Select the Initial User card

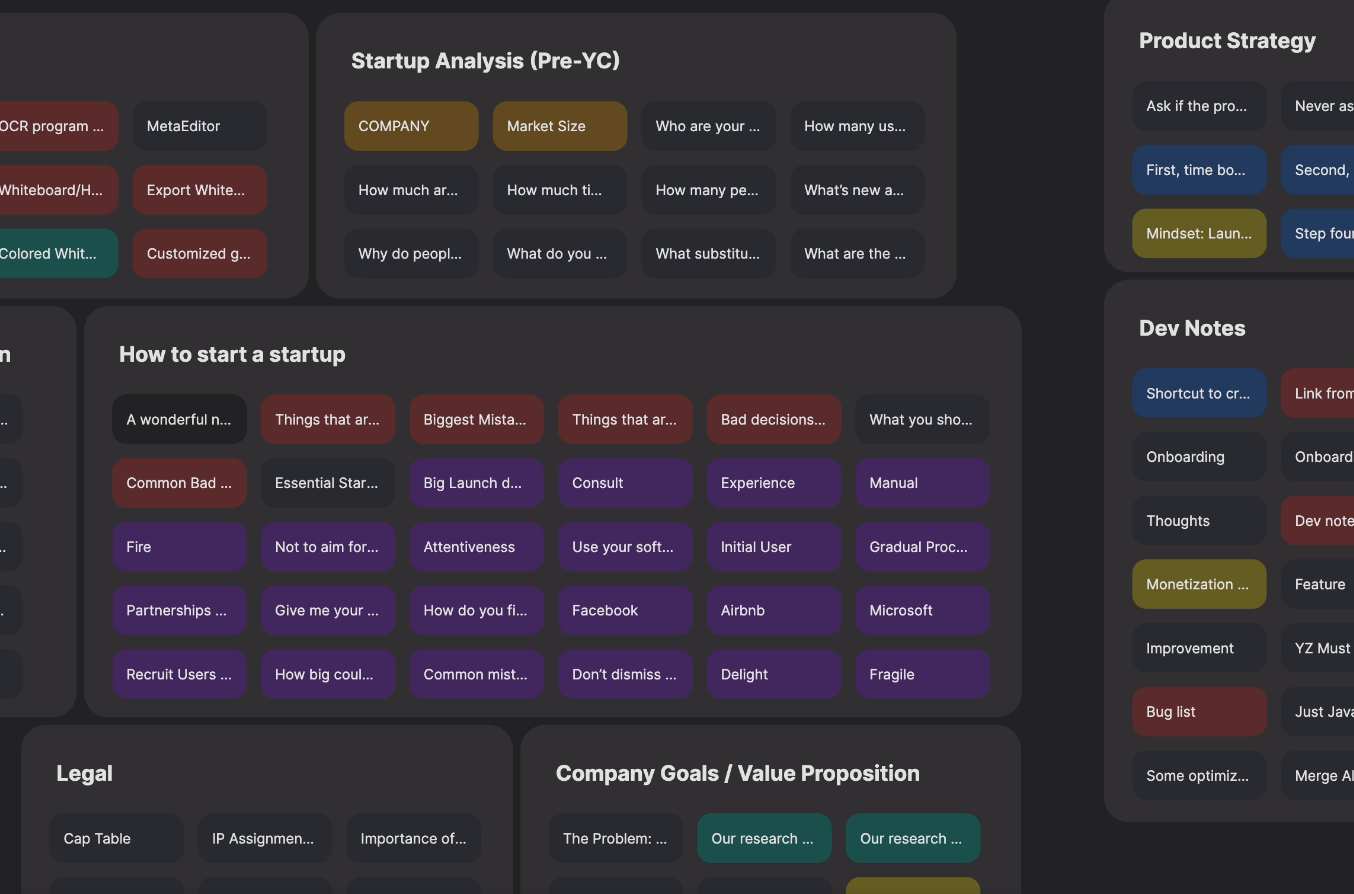(773, 547)
